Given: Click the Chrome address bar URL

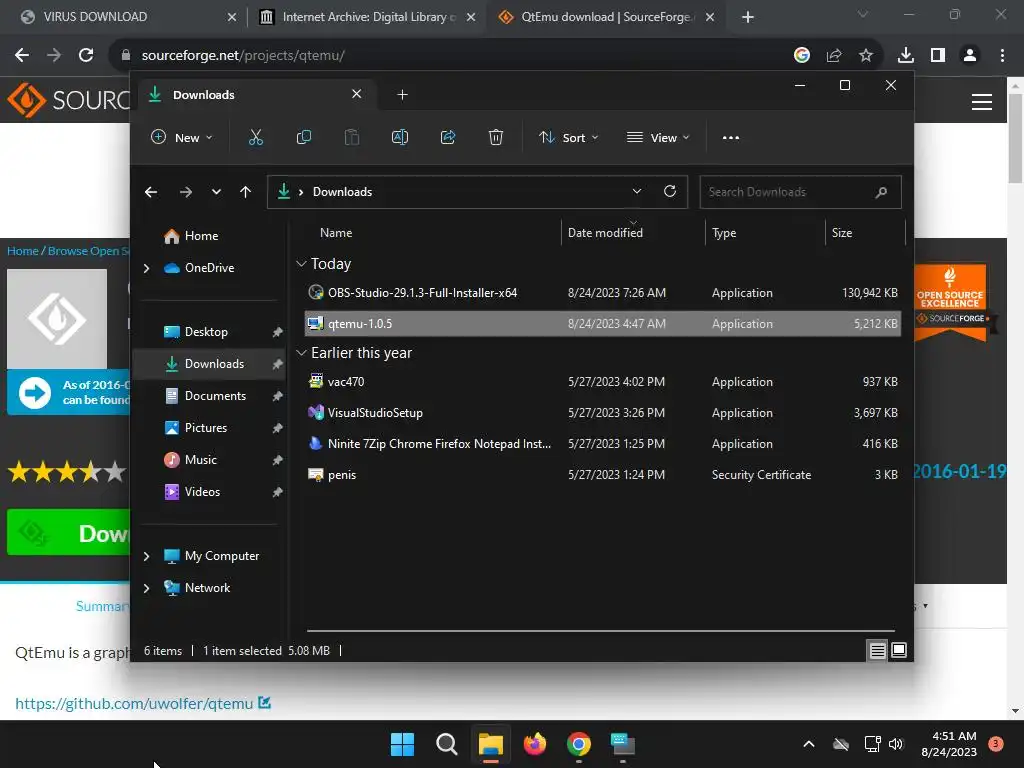Looking at the screenshot, I should point(243,55).
